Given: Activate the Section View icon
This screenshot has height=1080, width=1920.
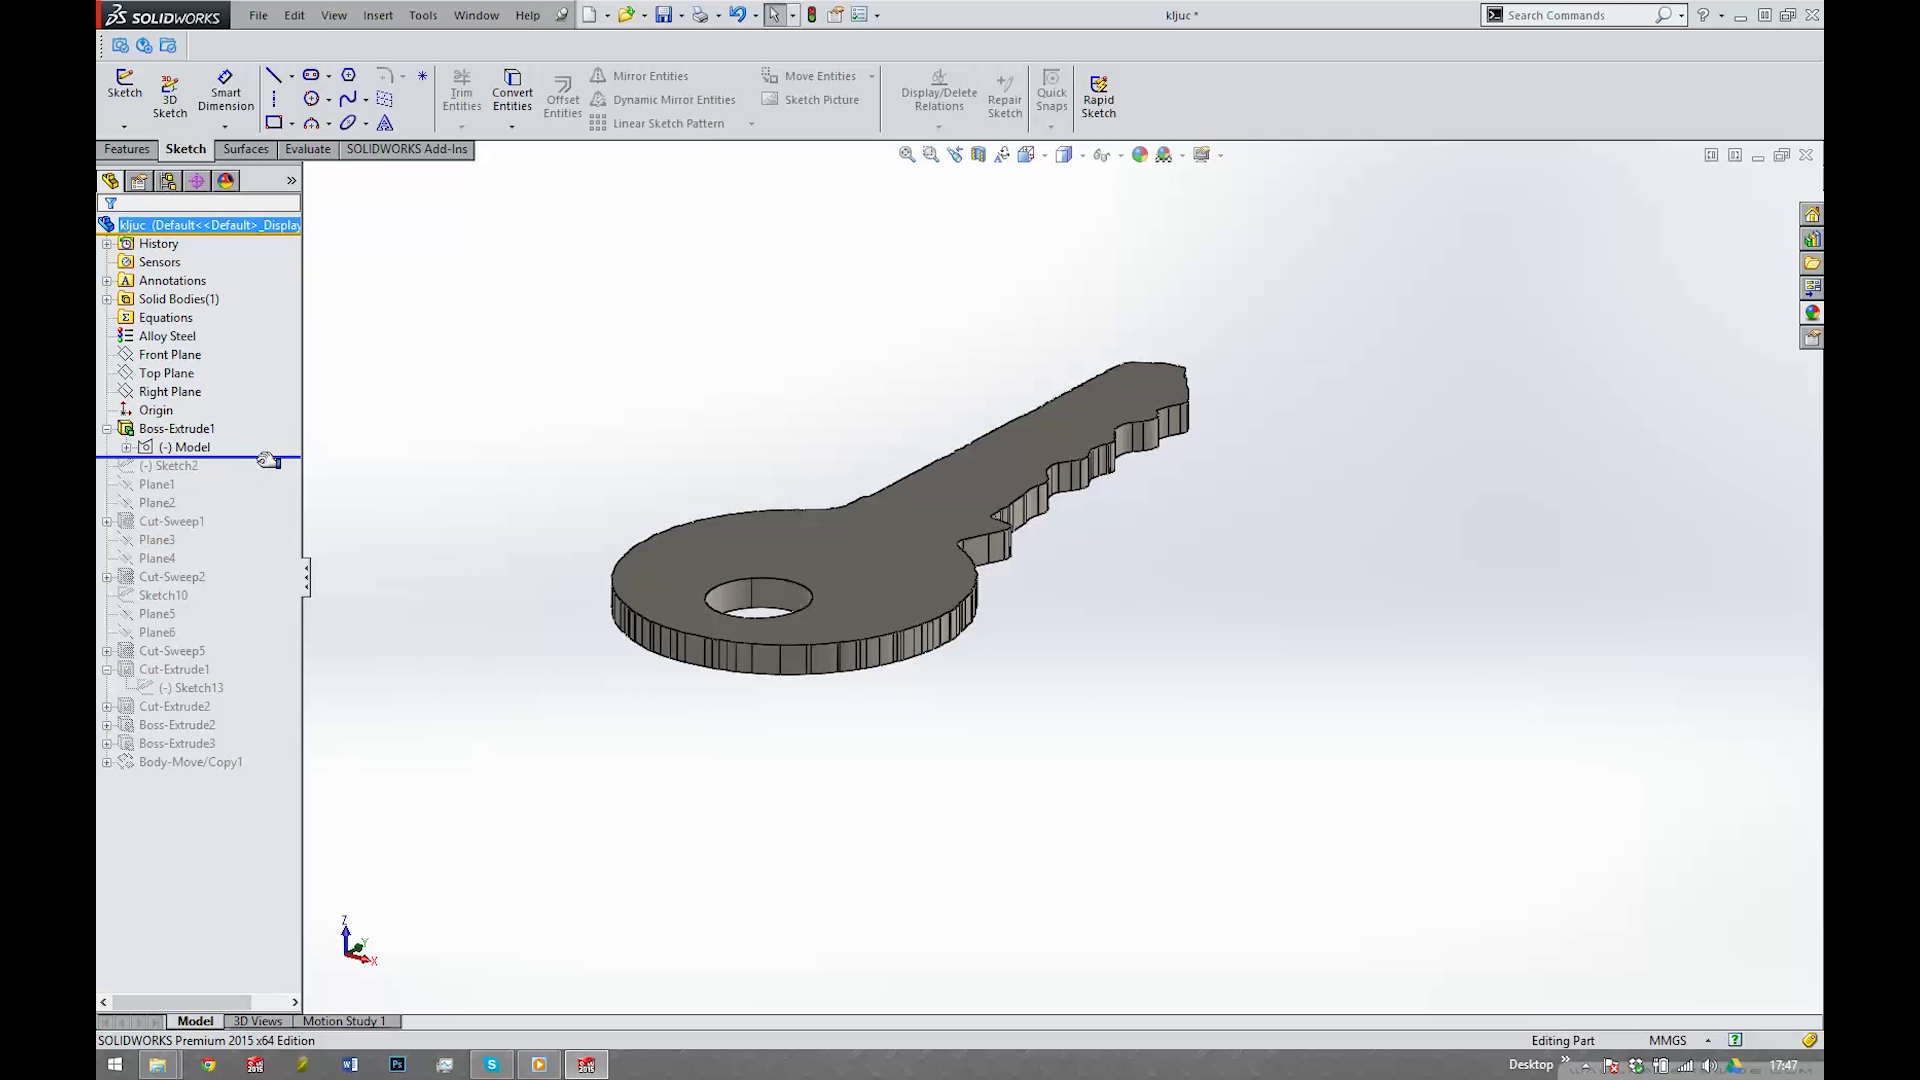Looking at the screenshot, I should click(x=978, y=154).
